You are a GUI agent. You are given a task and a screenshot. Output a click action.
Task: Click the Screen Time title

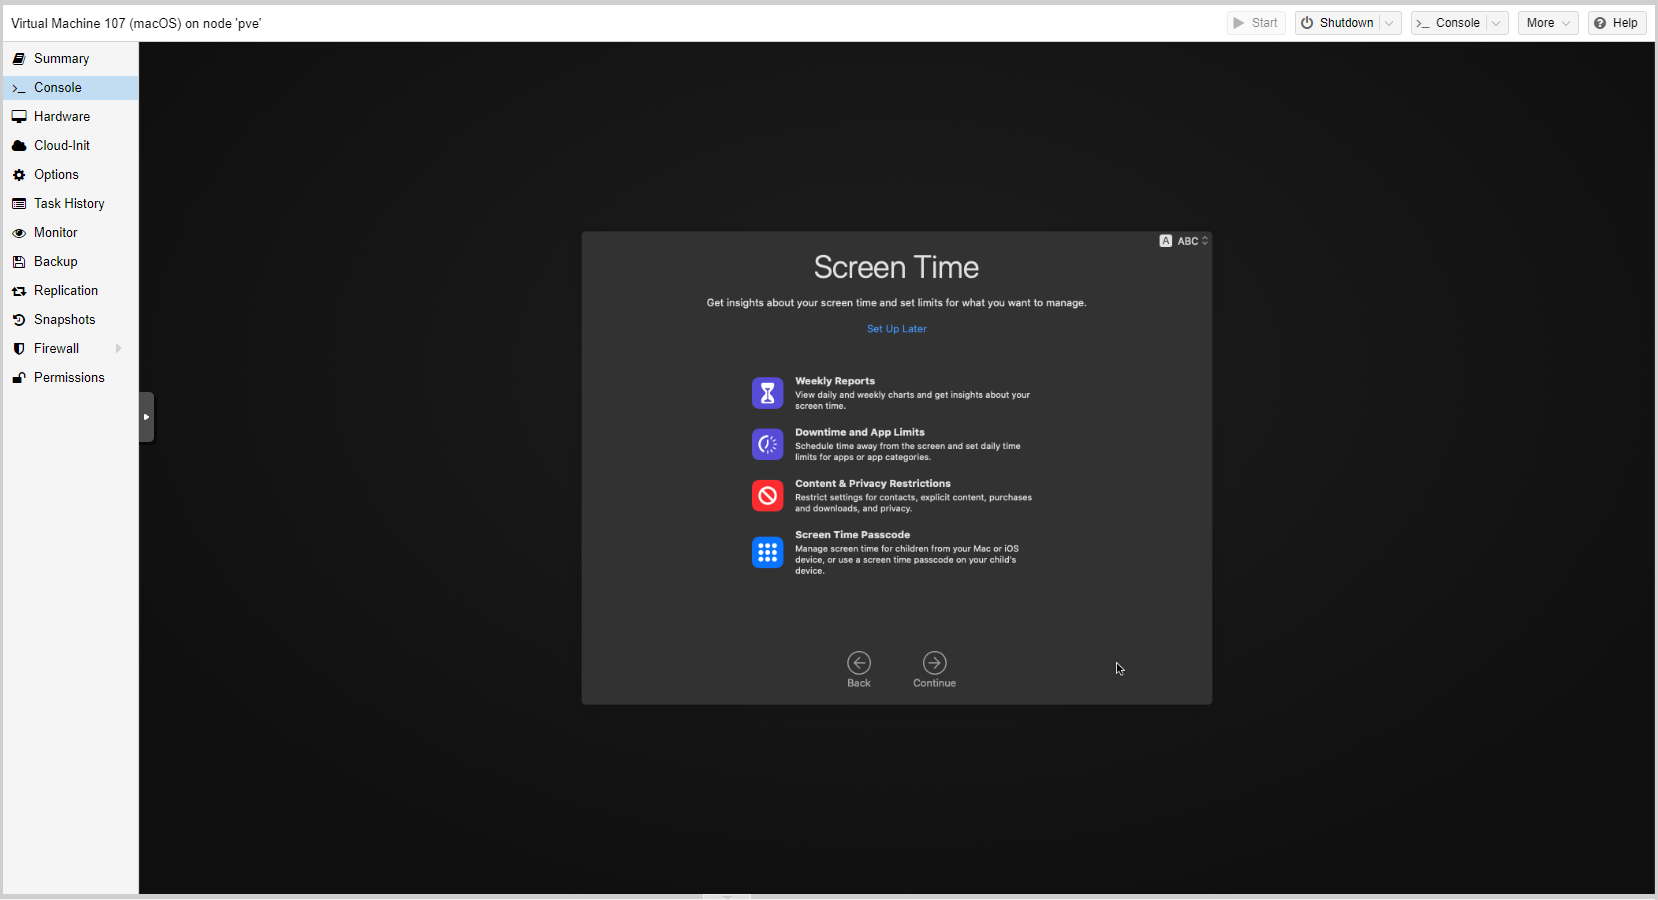click(x=896, y=267)
